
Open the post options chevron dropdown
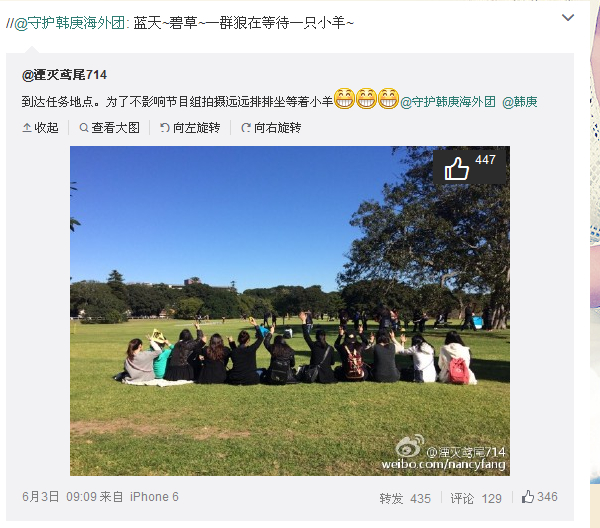568,18
